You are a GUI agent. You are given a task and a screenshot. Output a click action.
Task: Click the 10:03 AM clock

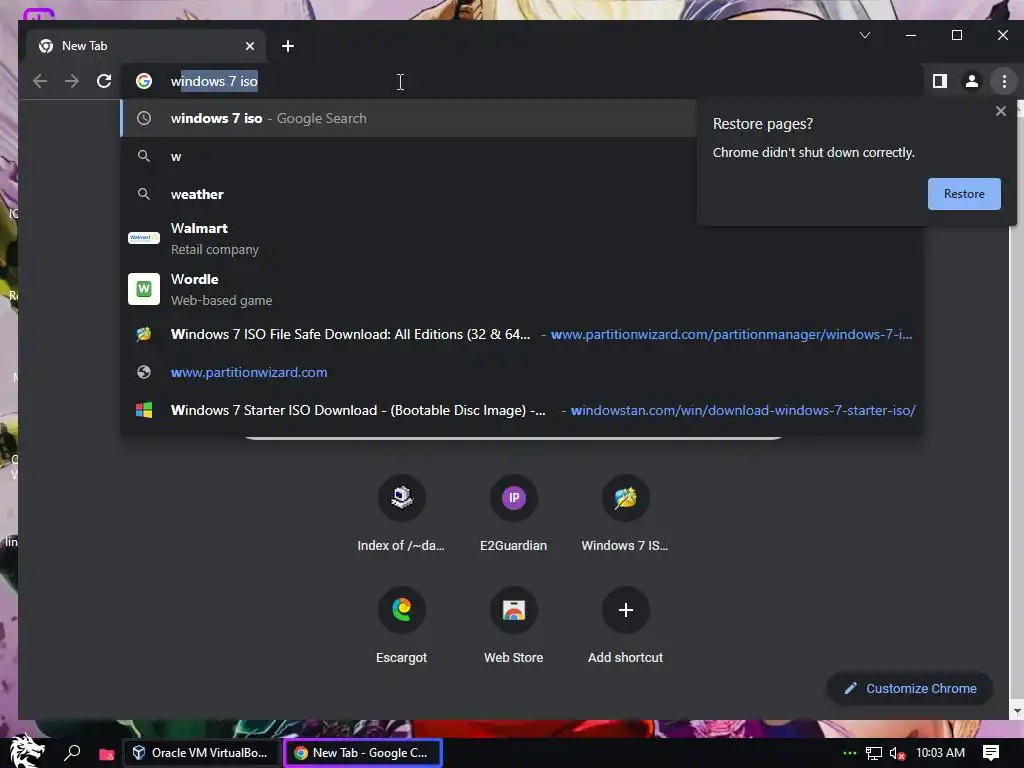(940, 753)
